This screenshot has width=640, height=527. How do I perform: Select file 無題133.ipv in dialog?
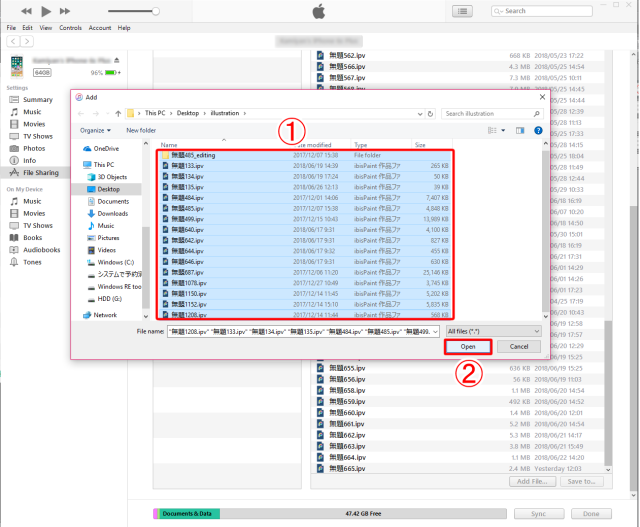point(304,166)
